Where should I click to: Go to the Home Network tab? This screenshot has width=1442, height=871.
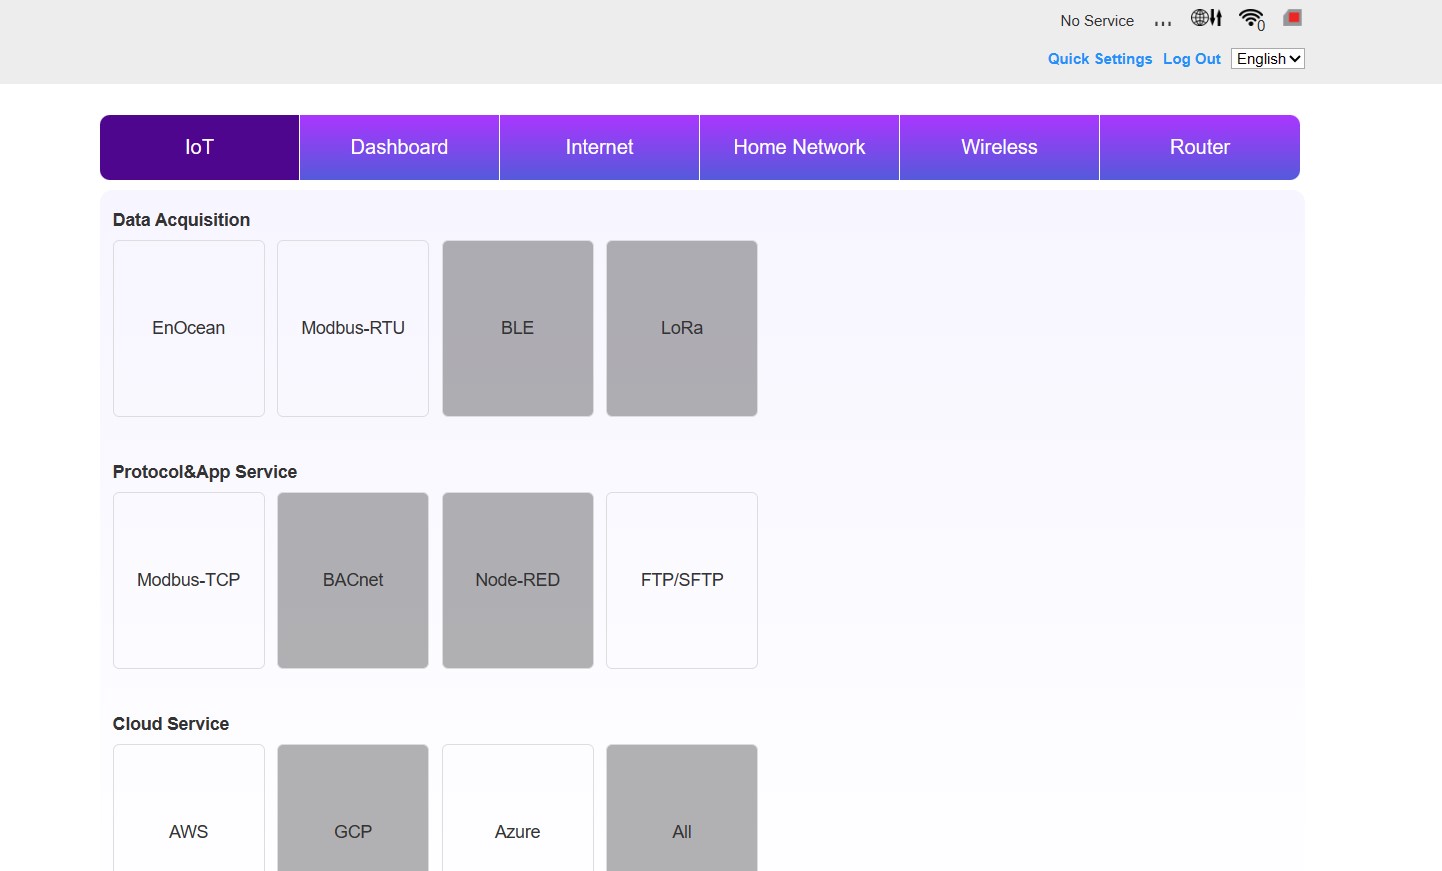(x=799, y=147)
